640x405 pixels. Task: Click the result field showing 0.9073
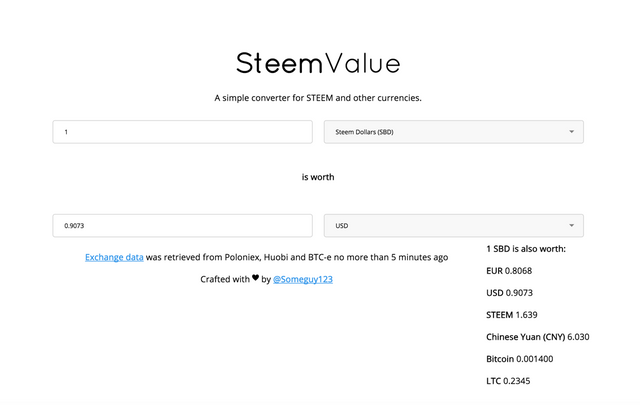[182, 225]
